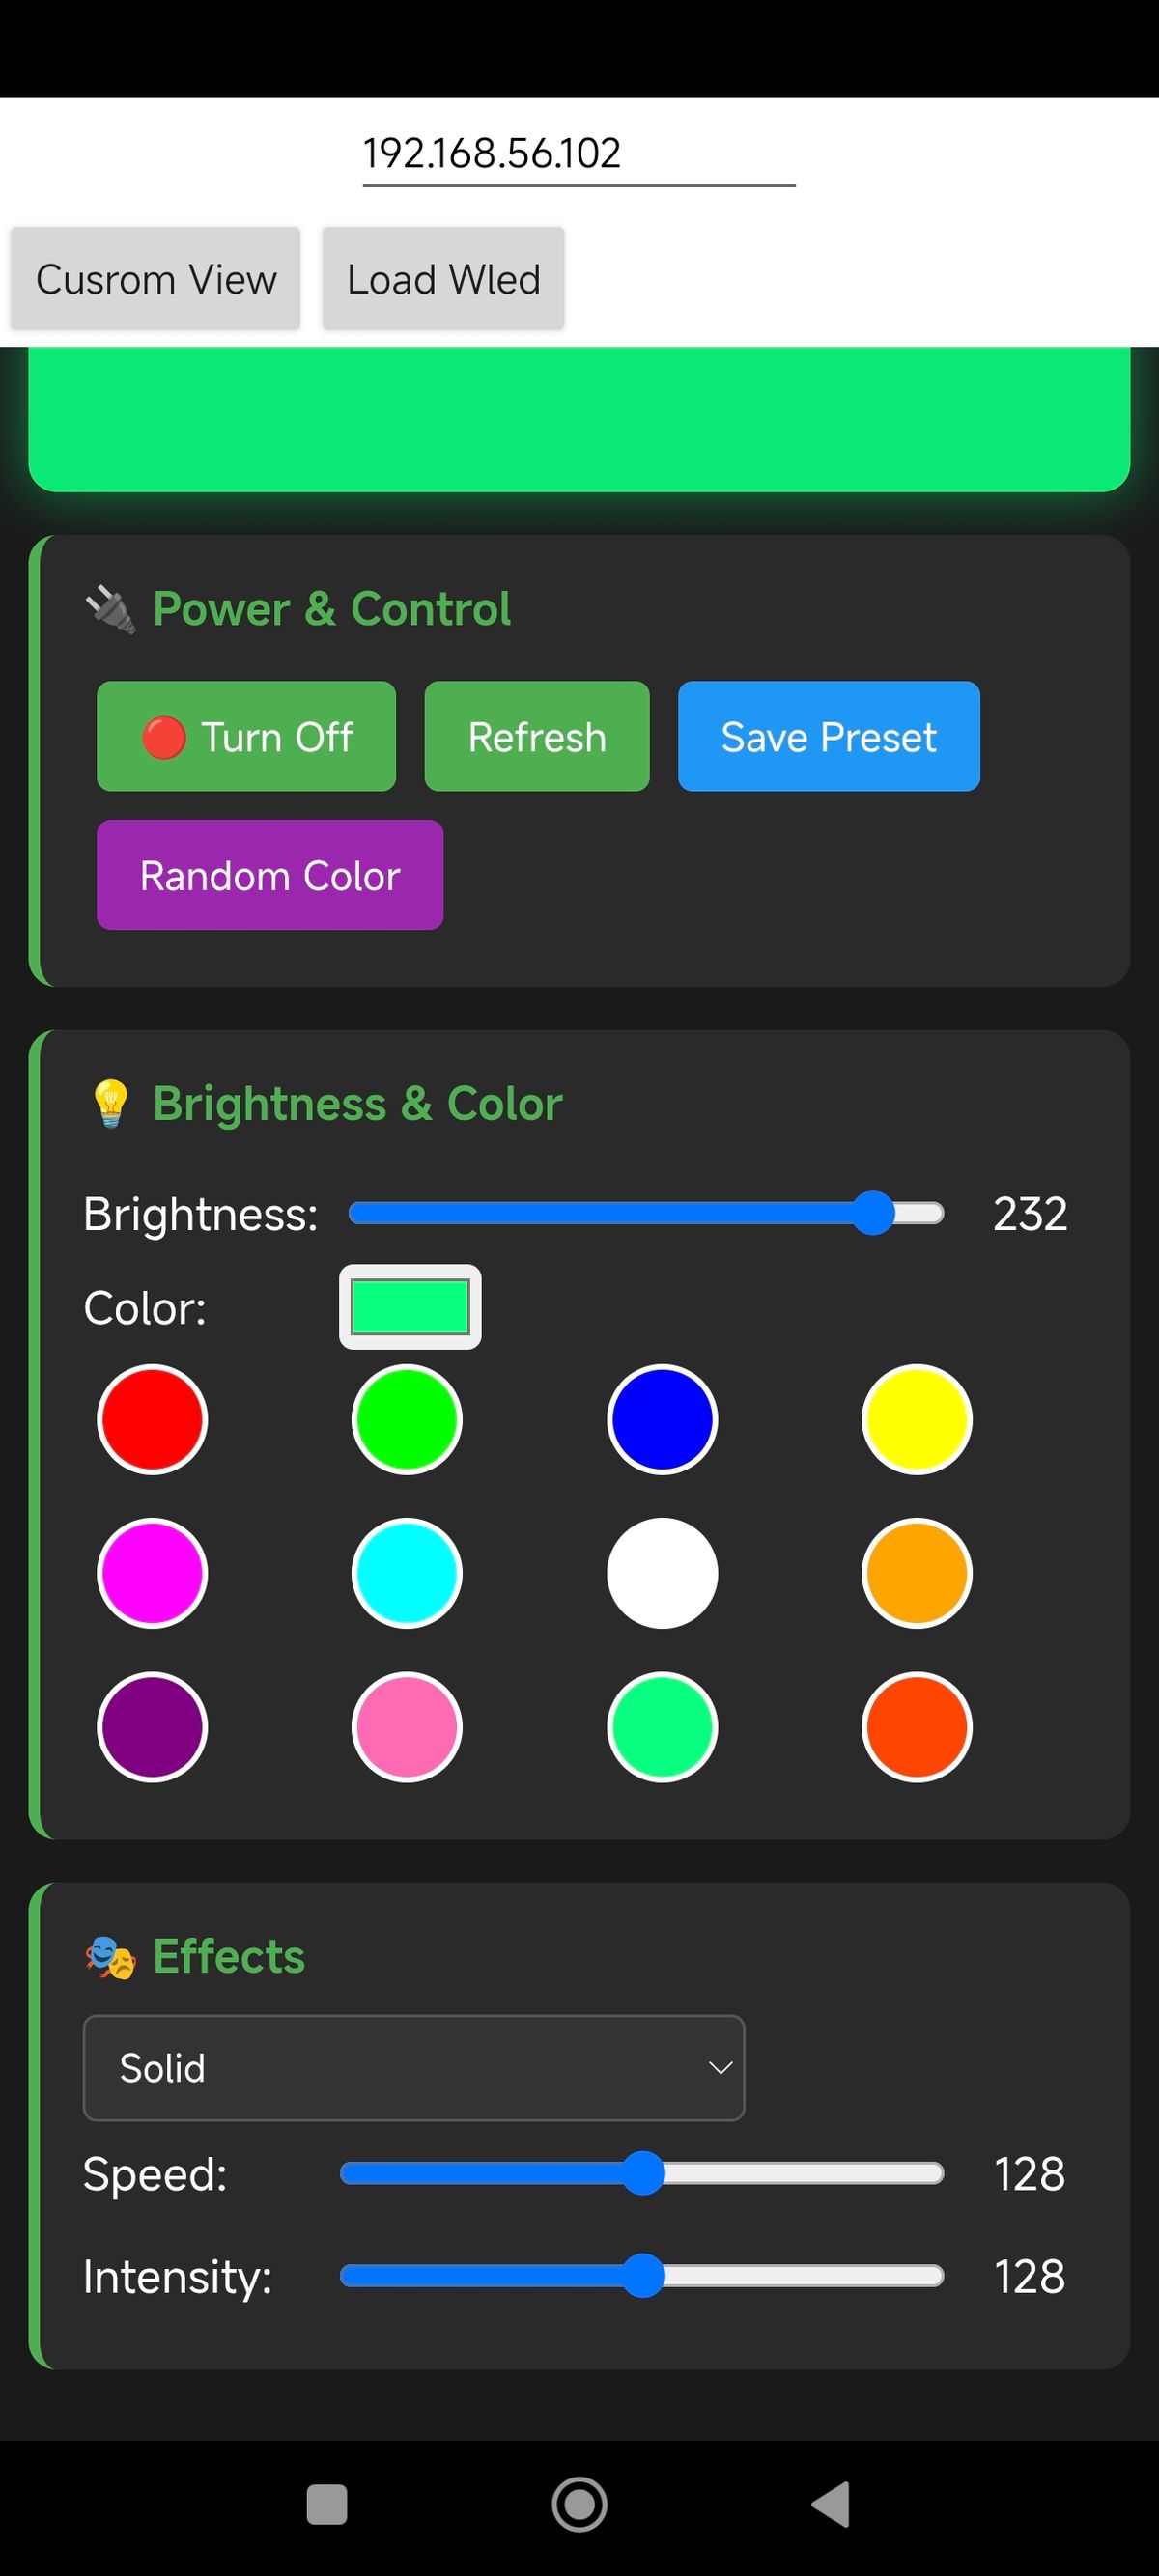The width and height of the screenshot is (1159, 2576).
Task: Apply a Random Color
Action: (270, 875)
